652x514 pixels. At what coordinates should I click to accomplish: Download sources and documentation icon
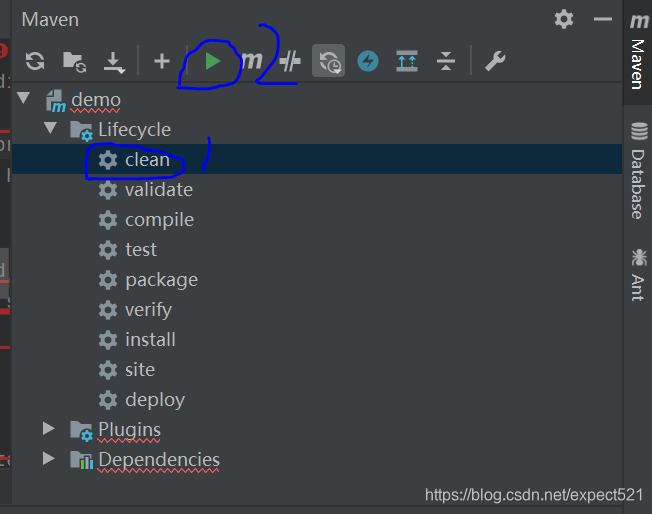pyautogui.click(x=114, y=62)
